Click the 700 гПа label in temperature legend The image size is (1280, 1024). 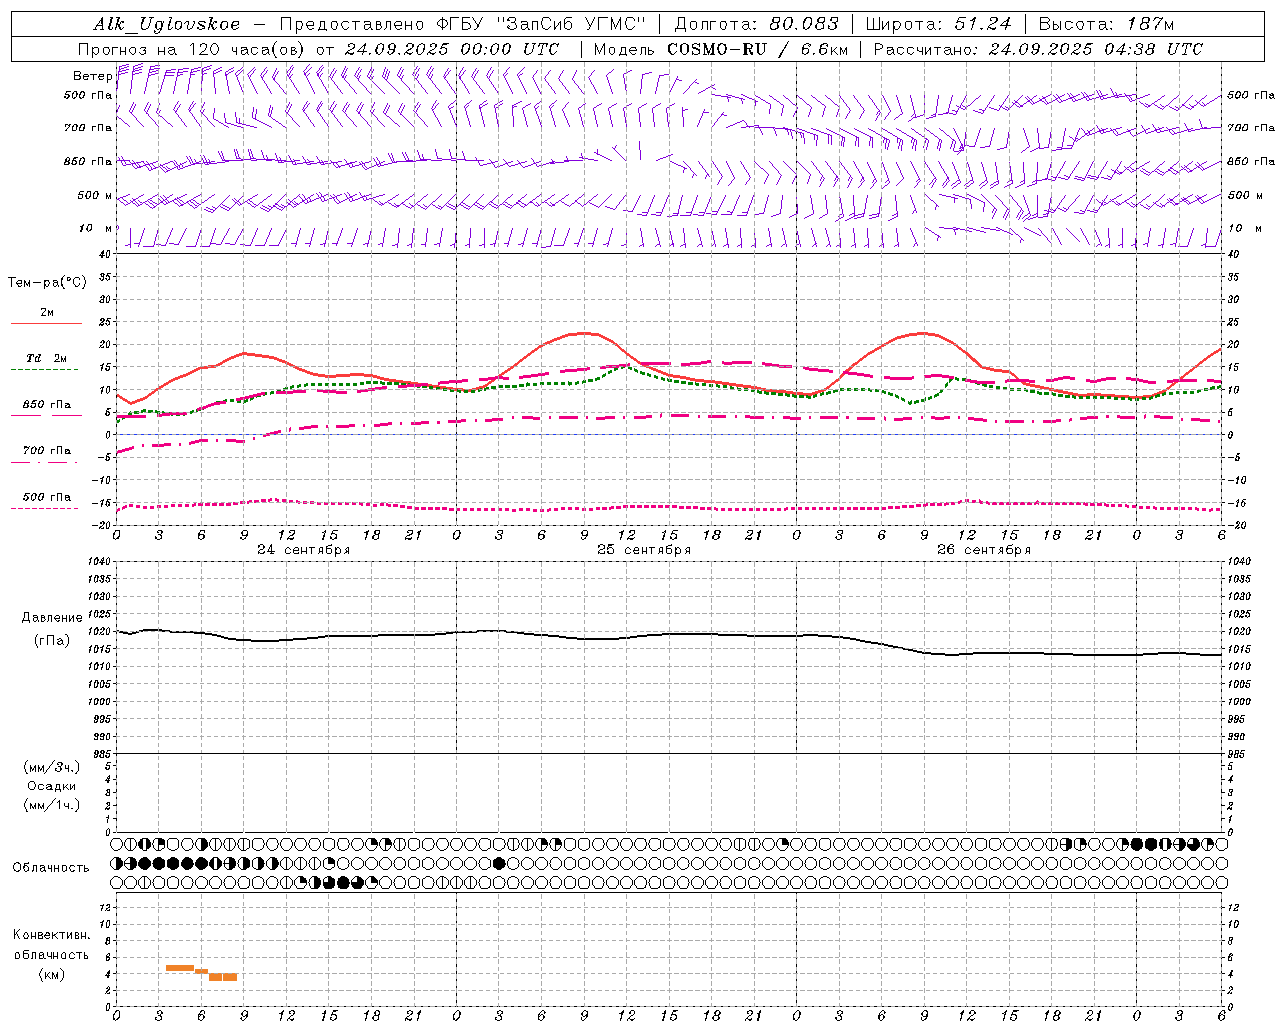pos(47,450)
